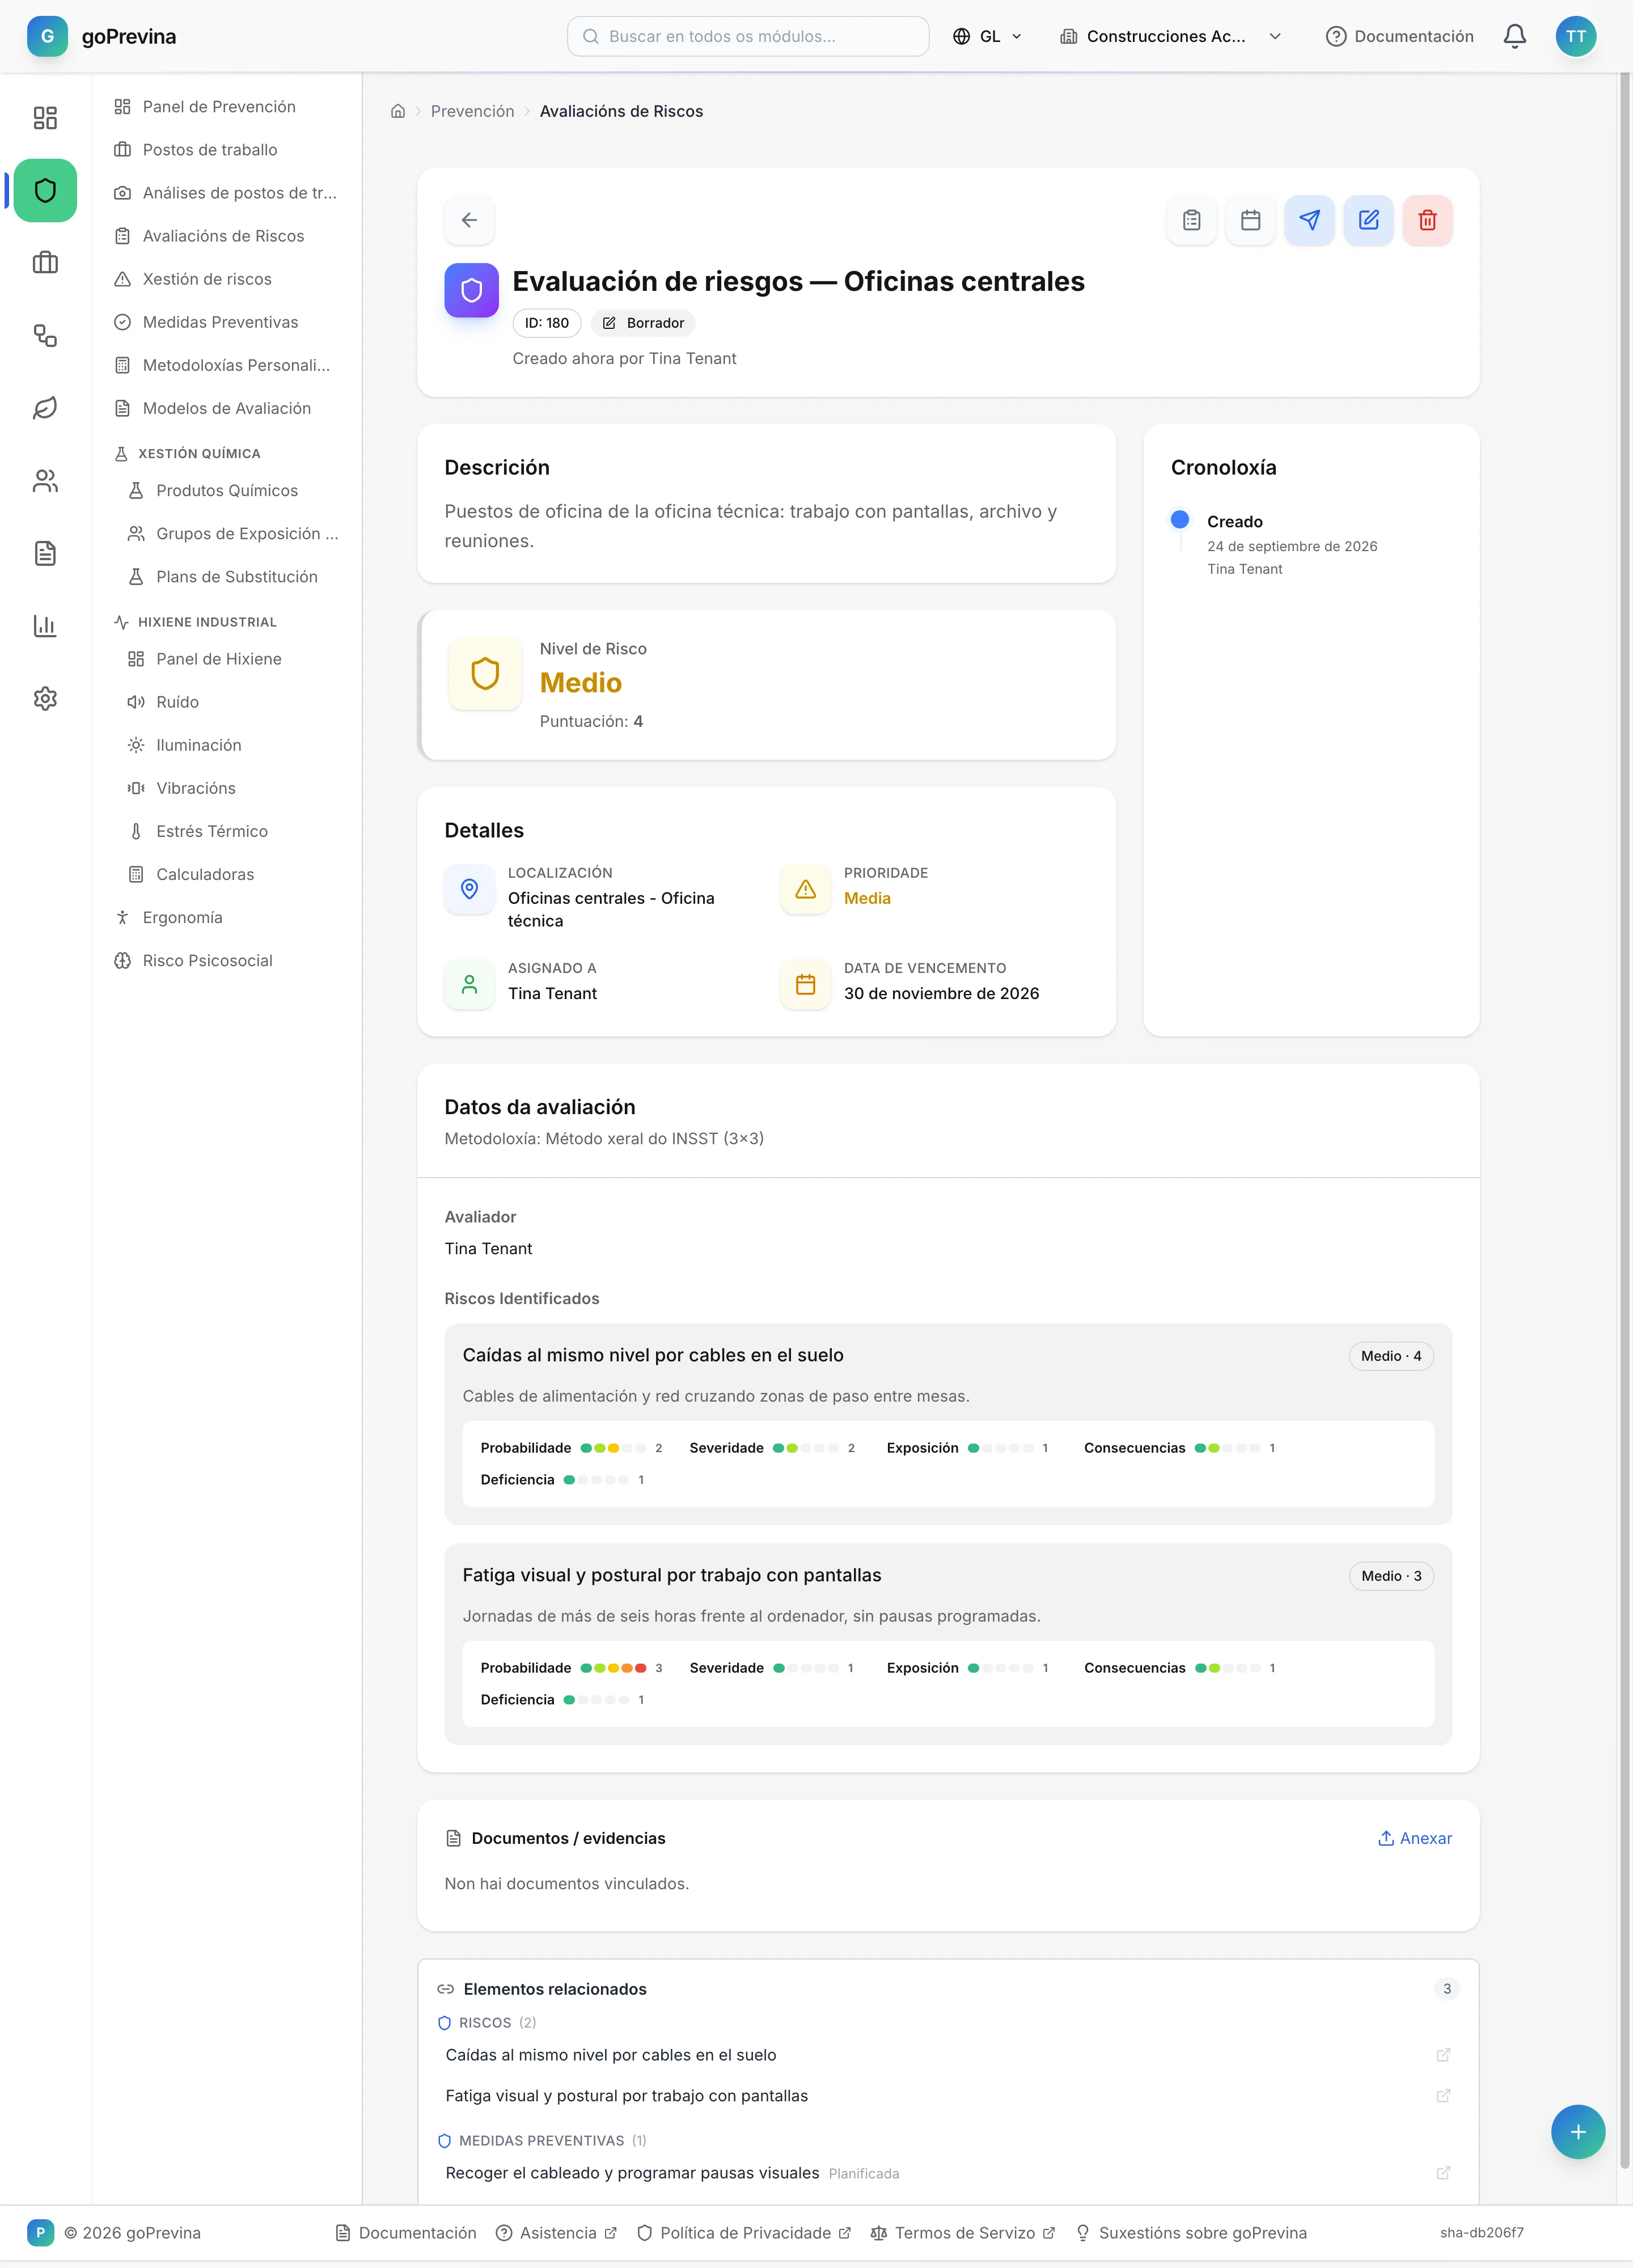Open Plans de Substitución in the sidebar
This screenshot has height=2268, width=1633.
pyautogui.click(x=233, y=577)
